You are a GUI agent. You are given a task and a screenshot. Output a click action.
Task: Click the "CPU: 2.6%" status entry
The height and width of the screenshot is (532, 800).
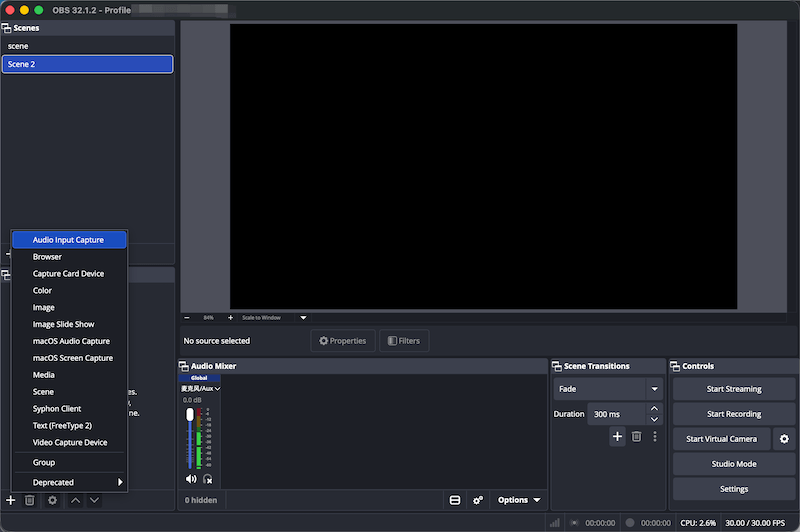coord(698,523)
